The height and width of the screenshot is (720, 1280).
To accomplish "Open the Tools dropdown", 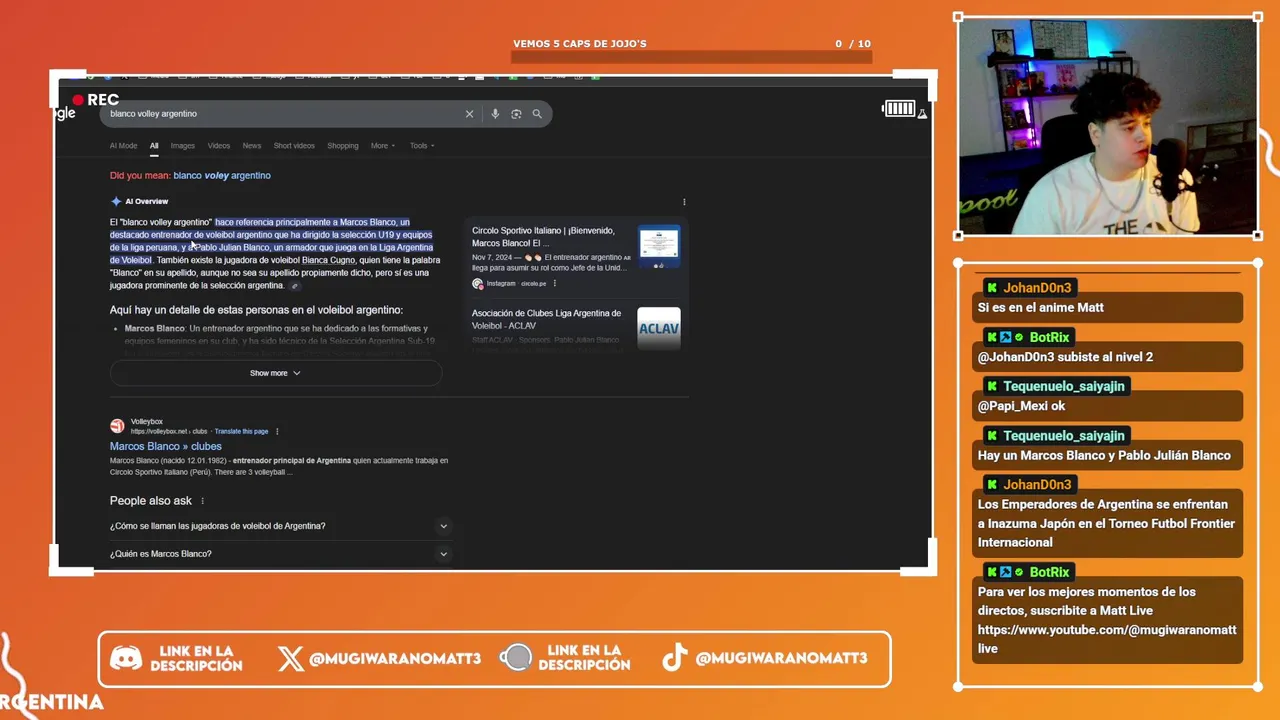I will pyautogui.click(x=421, y=146).
